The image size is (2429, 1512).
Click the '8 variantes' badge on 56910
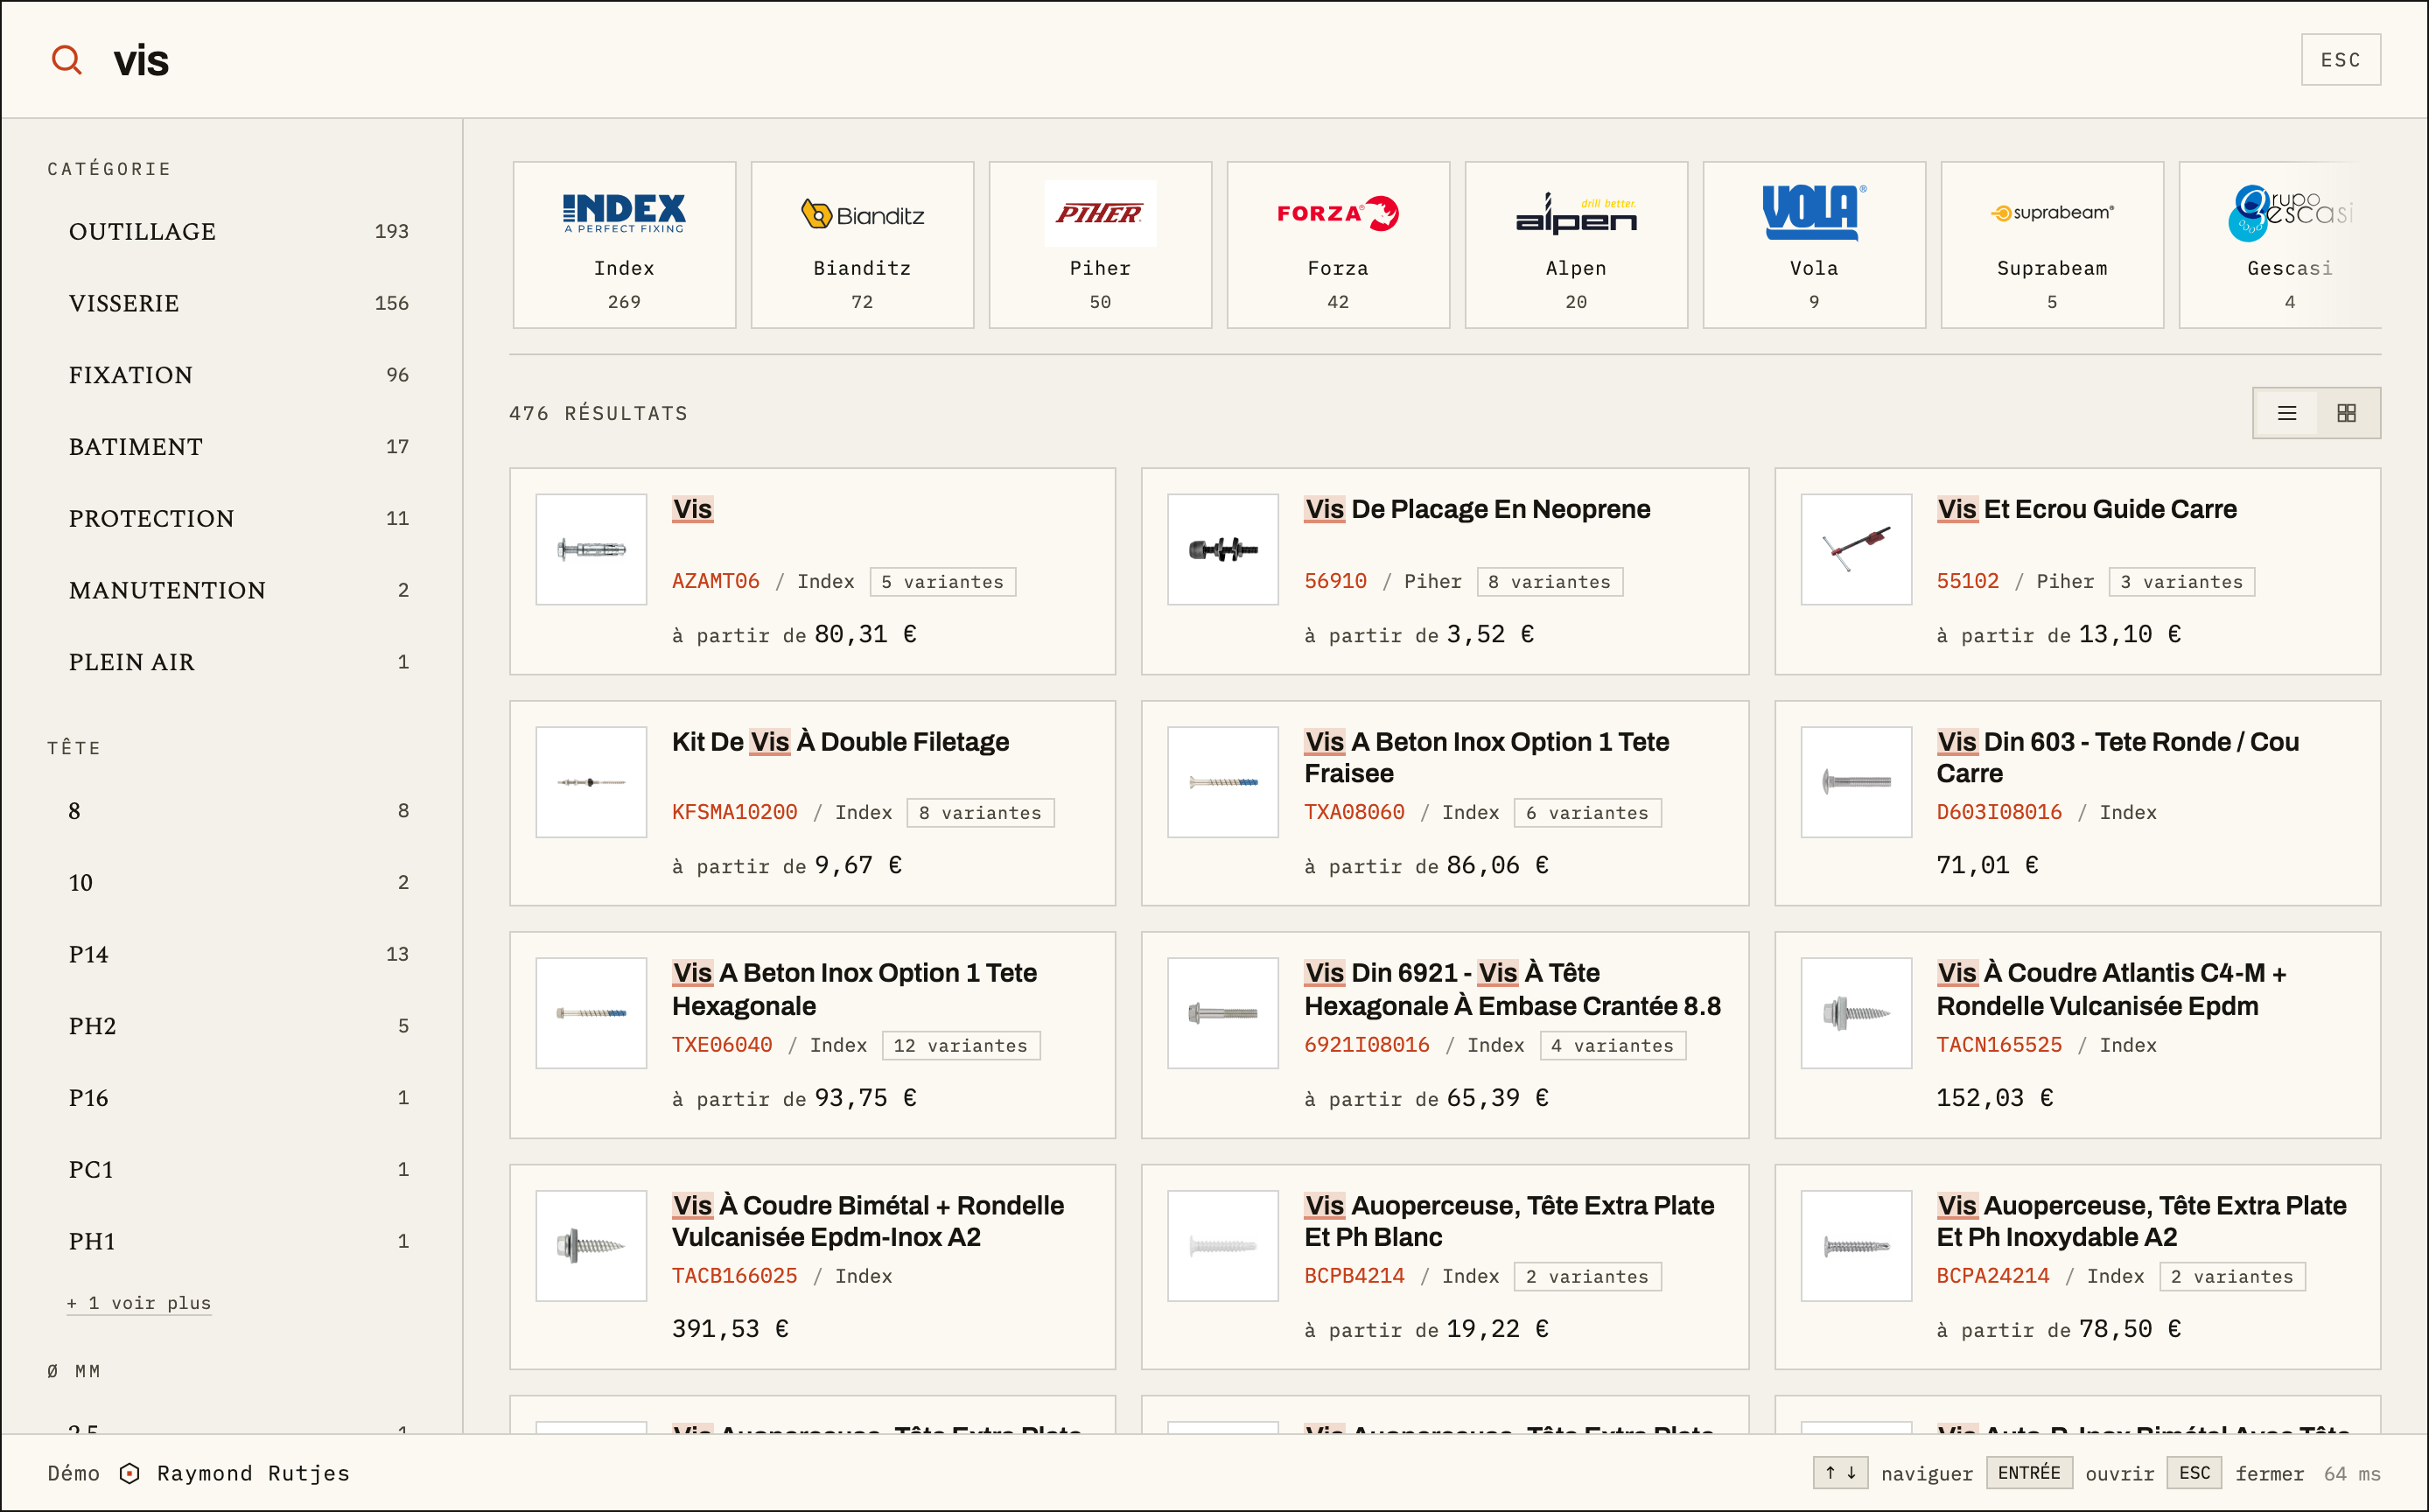pyautogui.click(x=1550, y=582)
